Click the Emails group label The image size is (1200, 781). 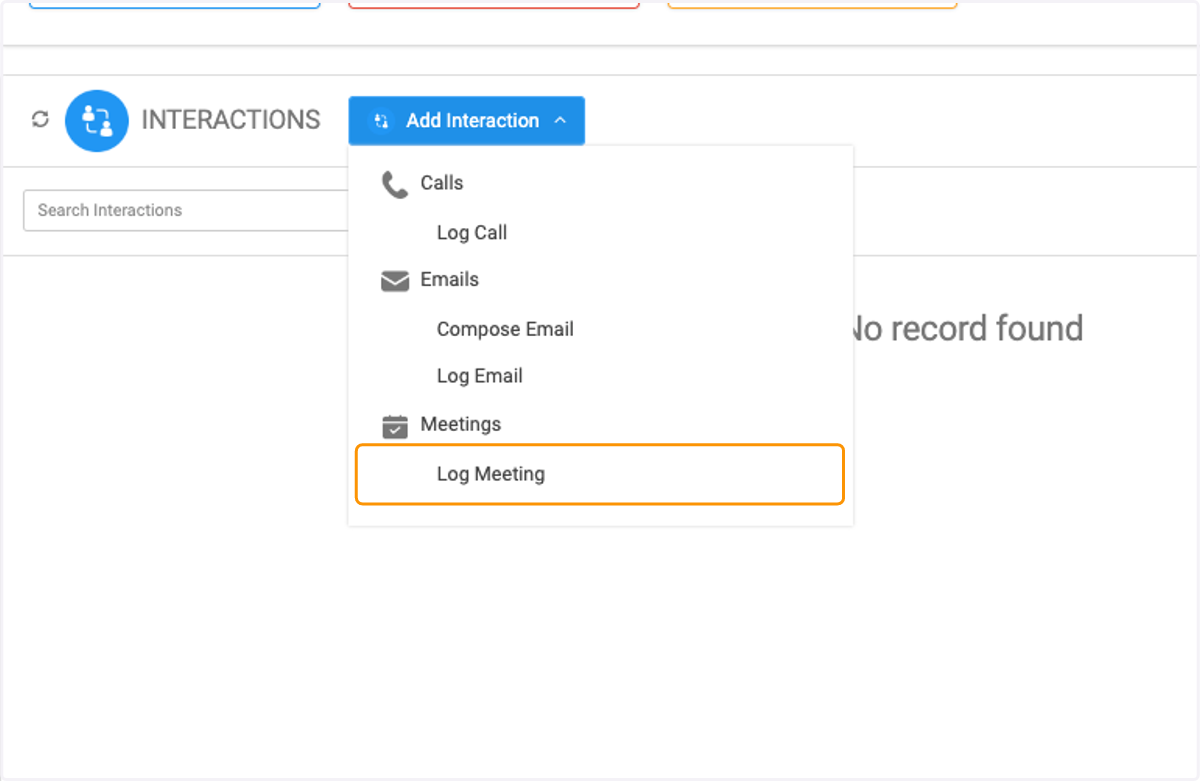click(x=449, y=280)
